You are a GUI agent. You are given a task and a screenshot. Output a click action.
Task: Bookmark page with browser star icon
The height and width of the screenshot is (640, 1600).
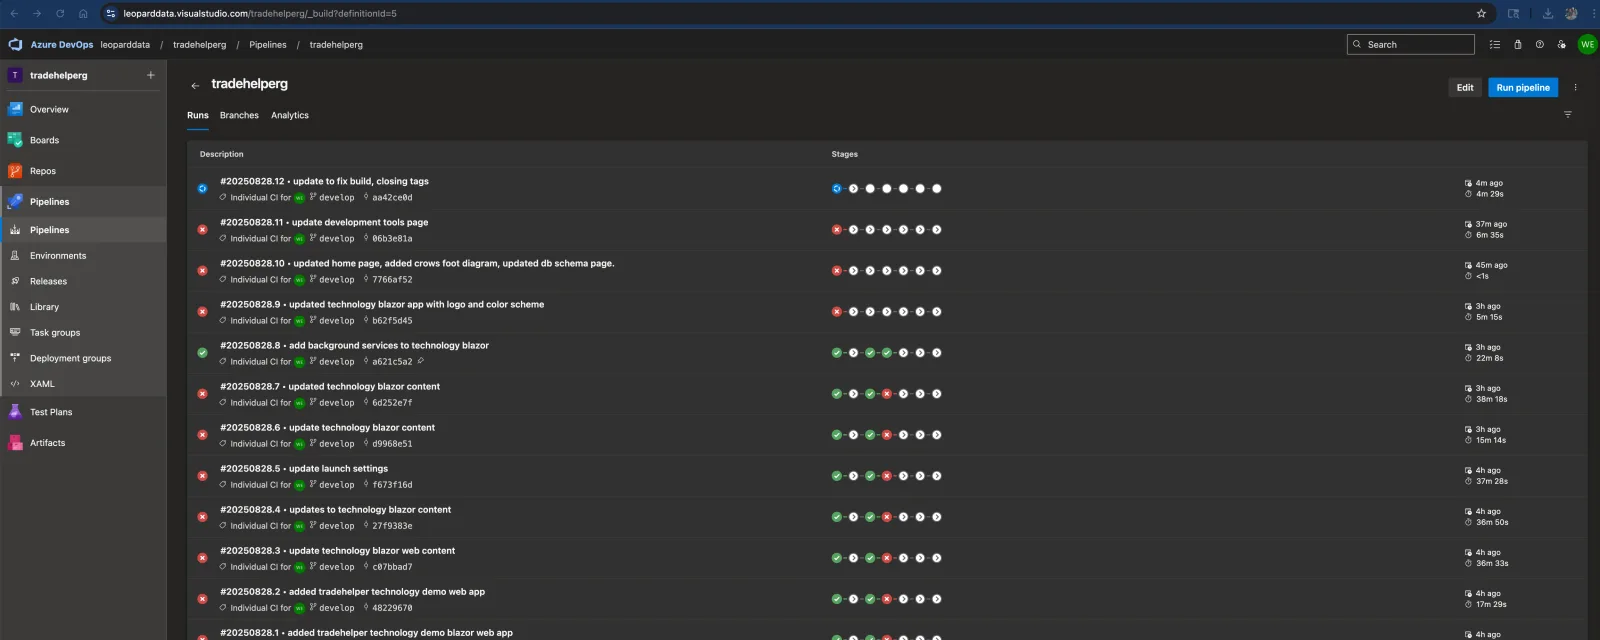1481,13
